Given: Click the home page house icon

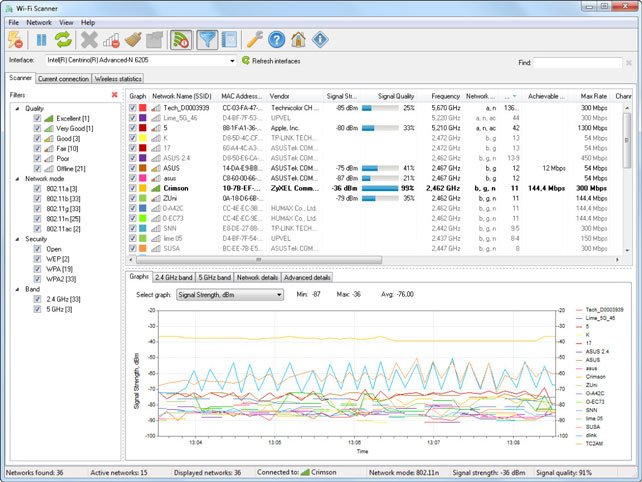Looking at the screenshot, I should (x=298, y=40).
